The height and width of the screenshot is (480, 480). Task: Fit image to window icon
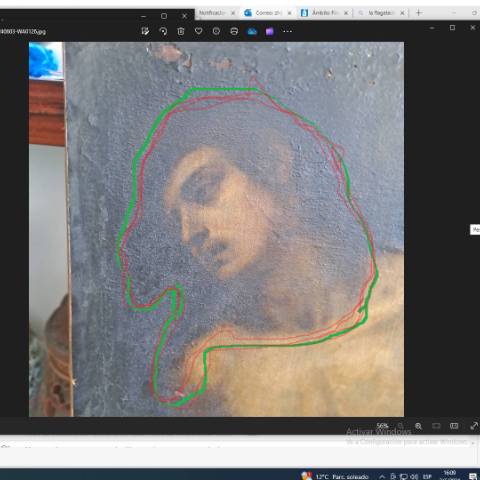point(436,426)
